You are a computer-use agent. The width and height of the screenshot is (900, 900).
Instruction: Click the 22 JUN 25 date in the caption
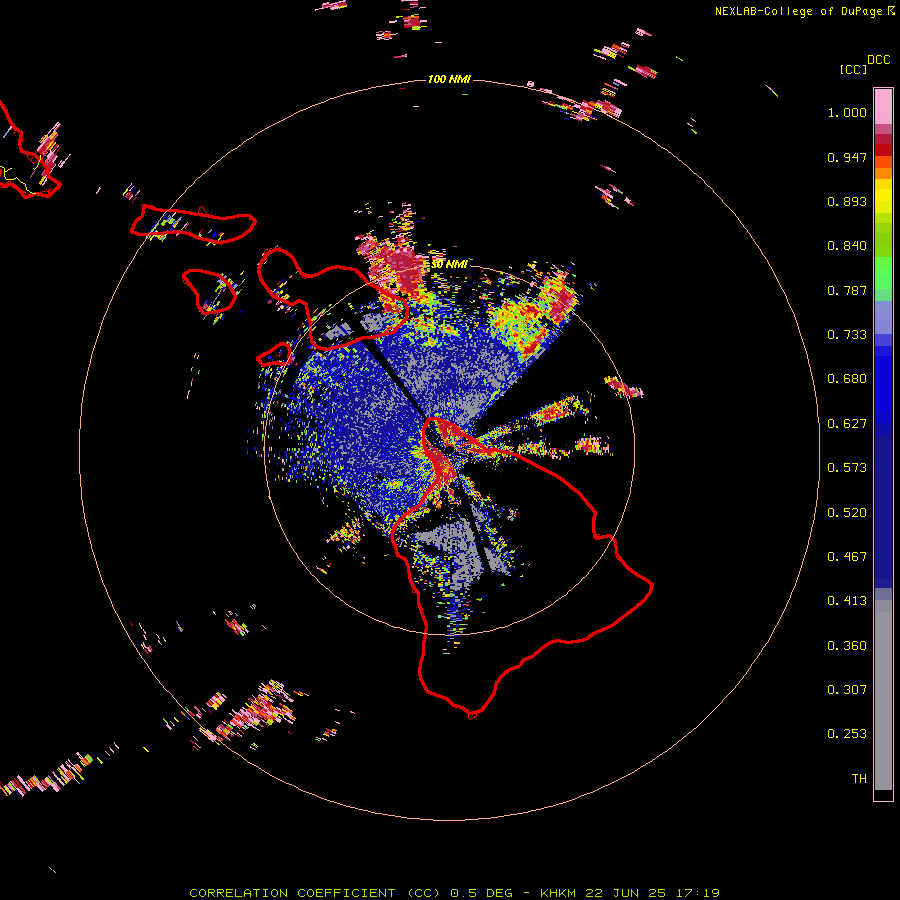click(625, 893)
